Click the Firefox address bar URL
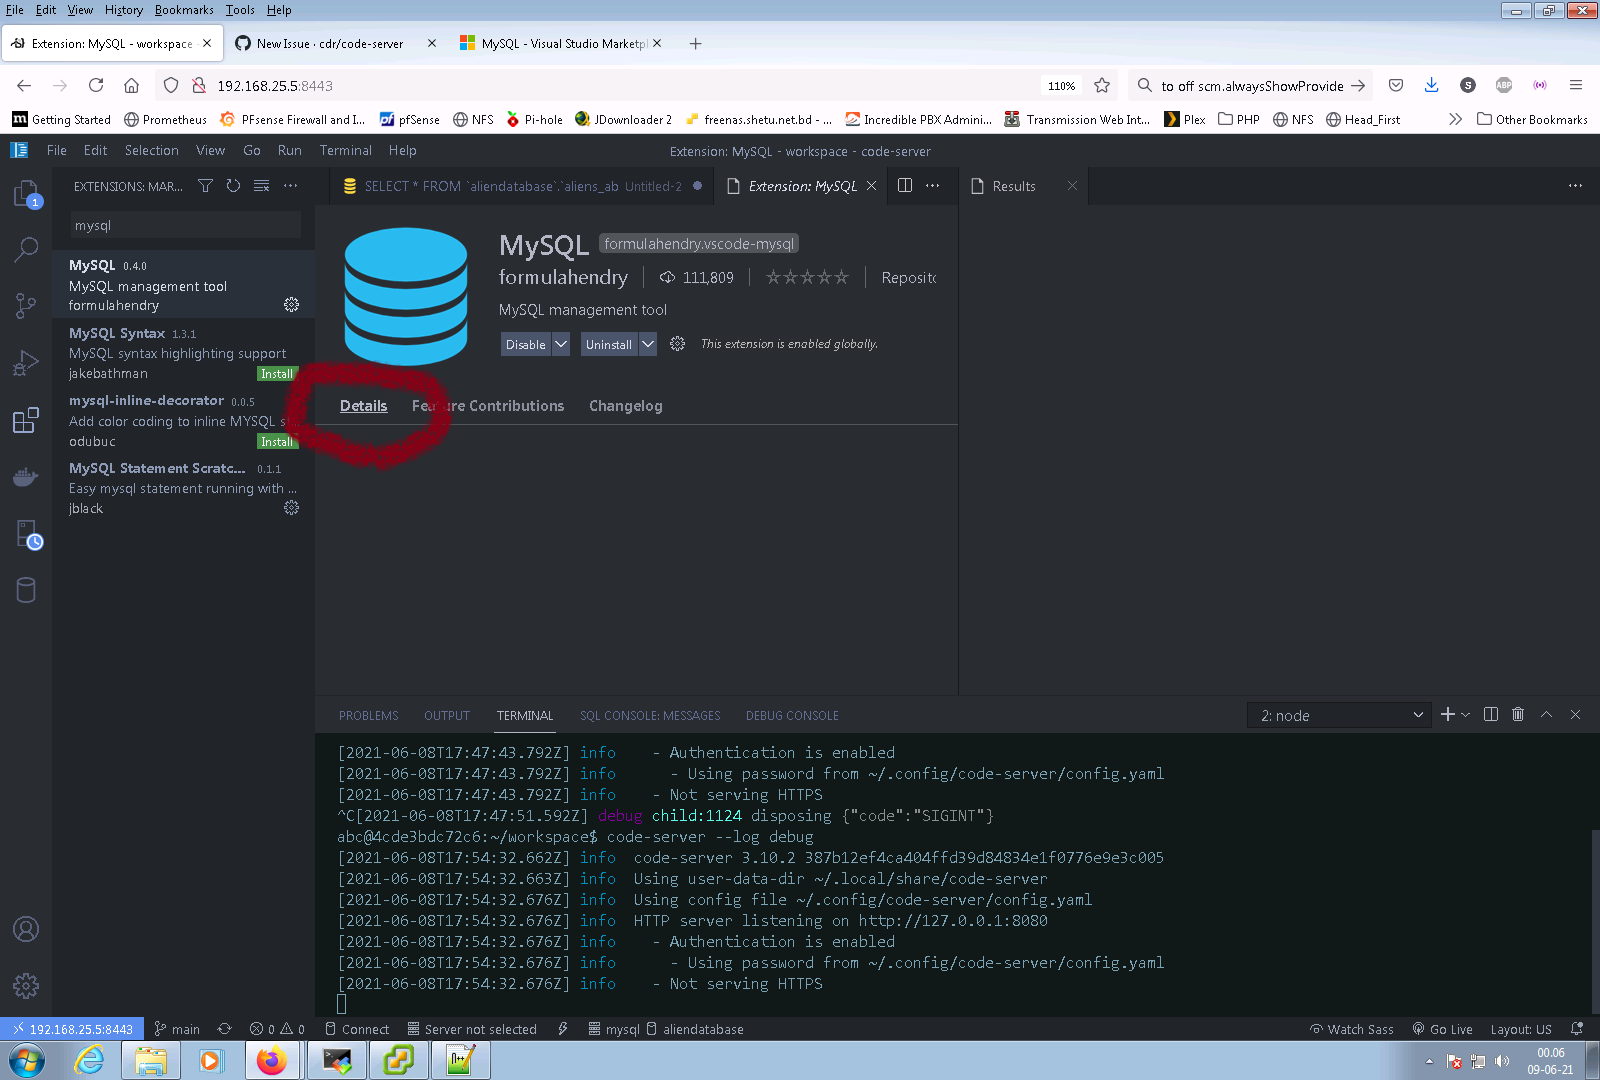Screen dimensions: 1600x1080 coord(275,86)
